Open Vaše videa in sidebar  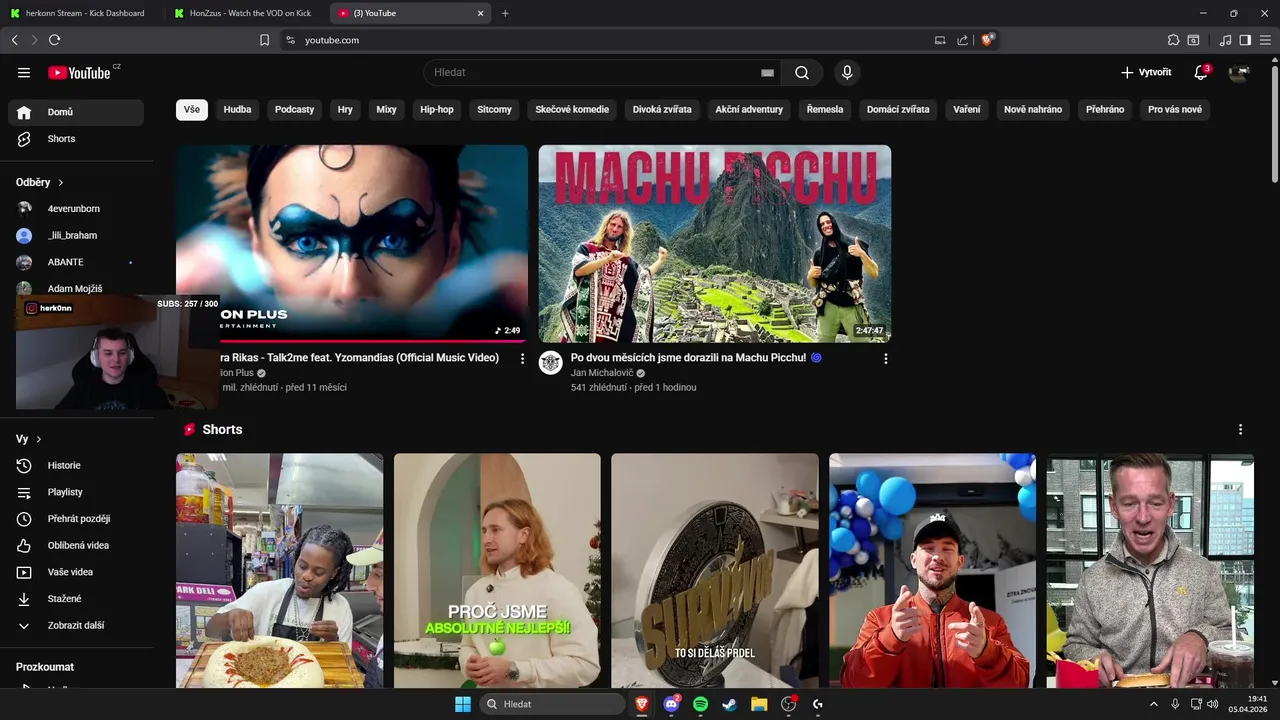[76, 572]
